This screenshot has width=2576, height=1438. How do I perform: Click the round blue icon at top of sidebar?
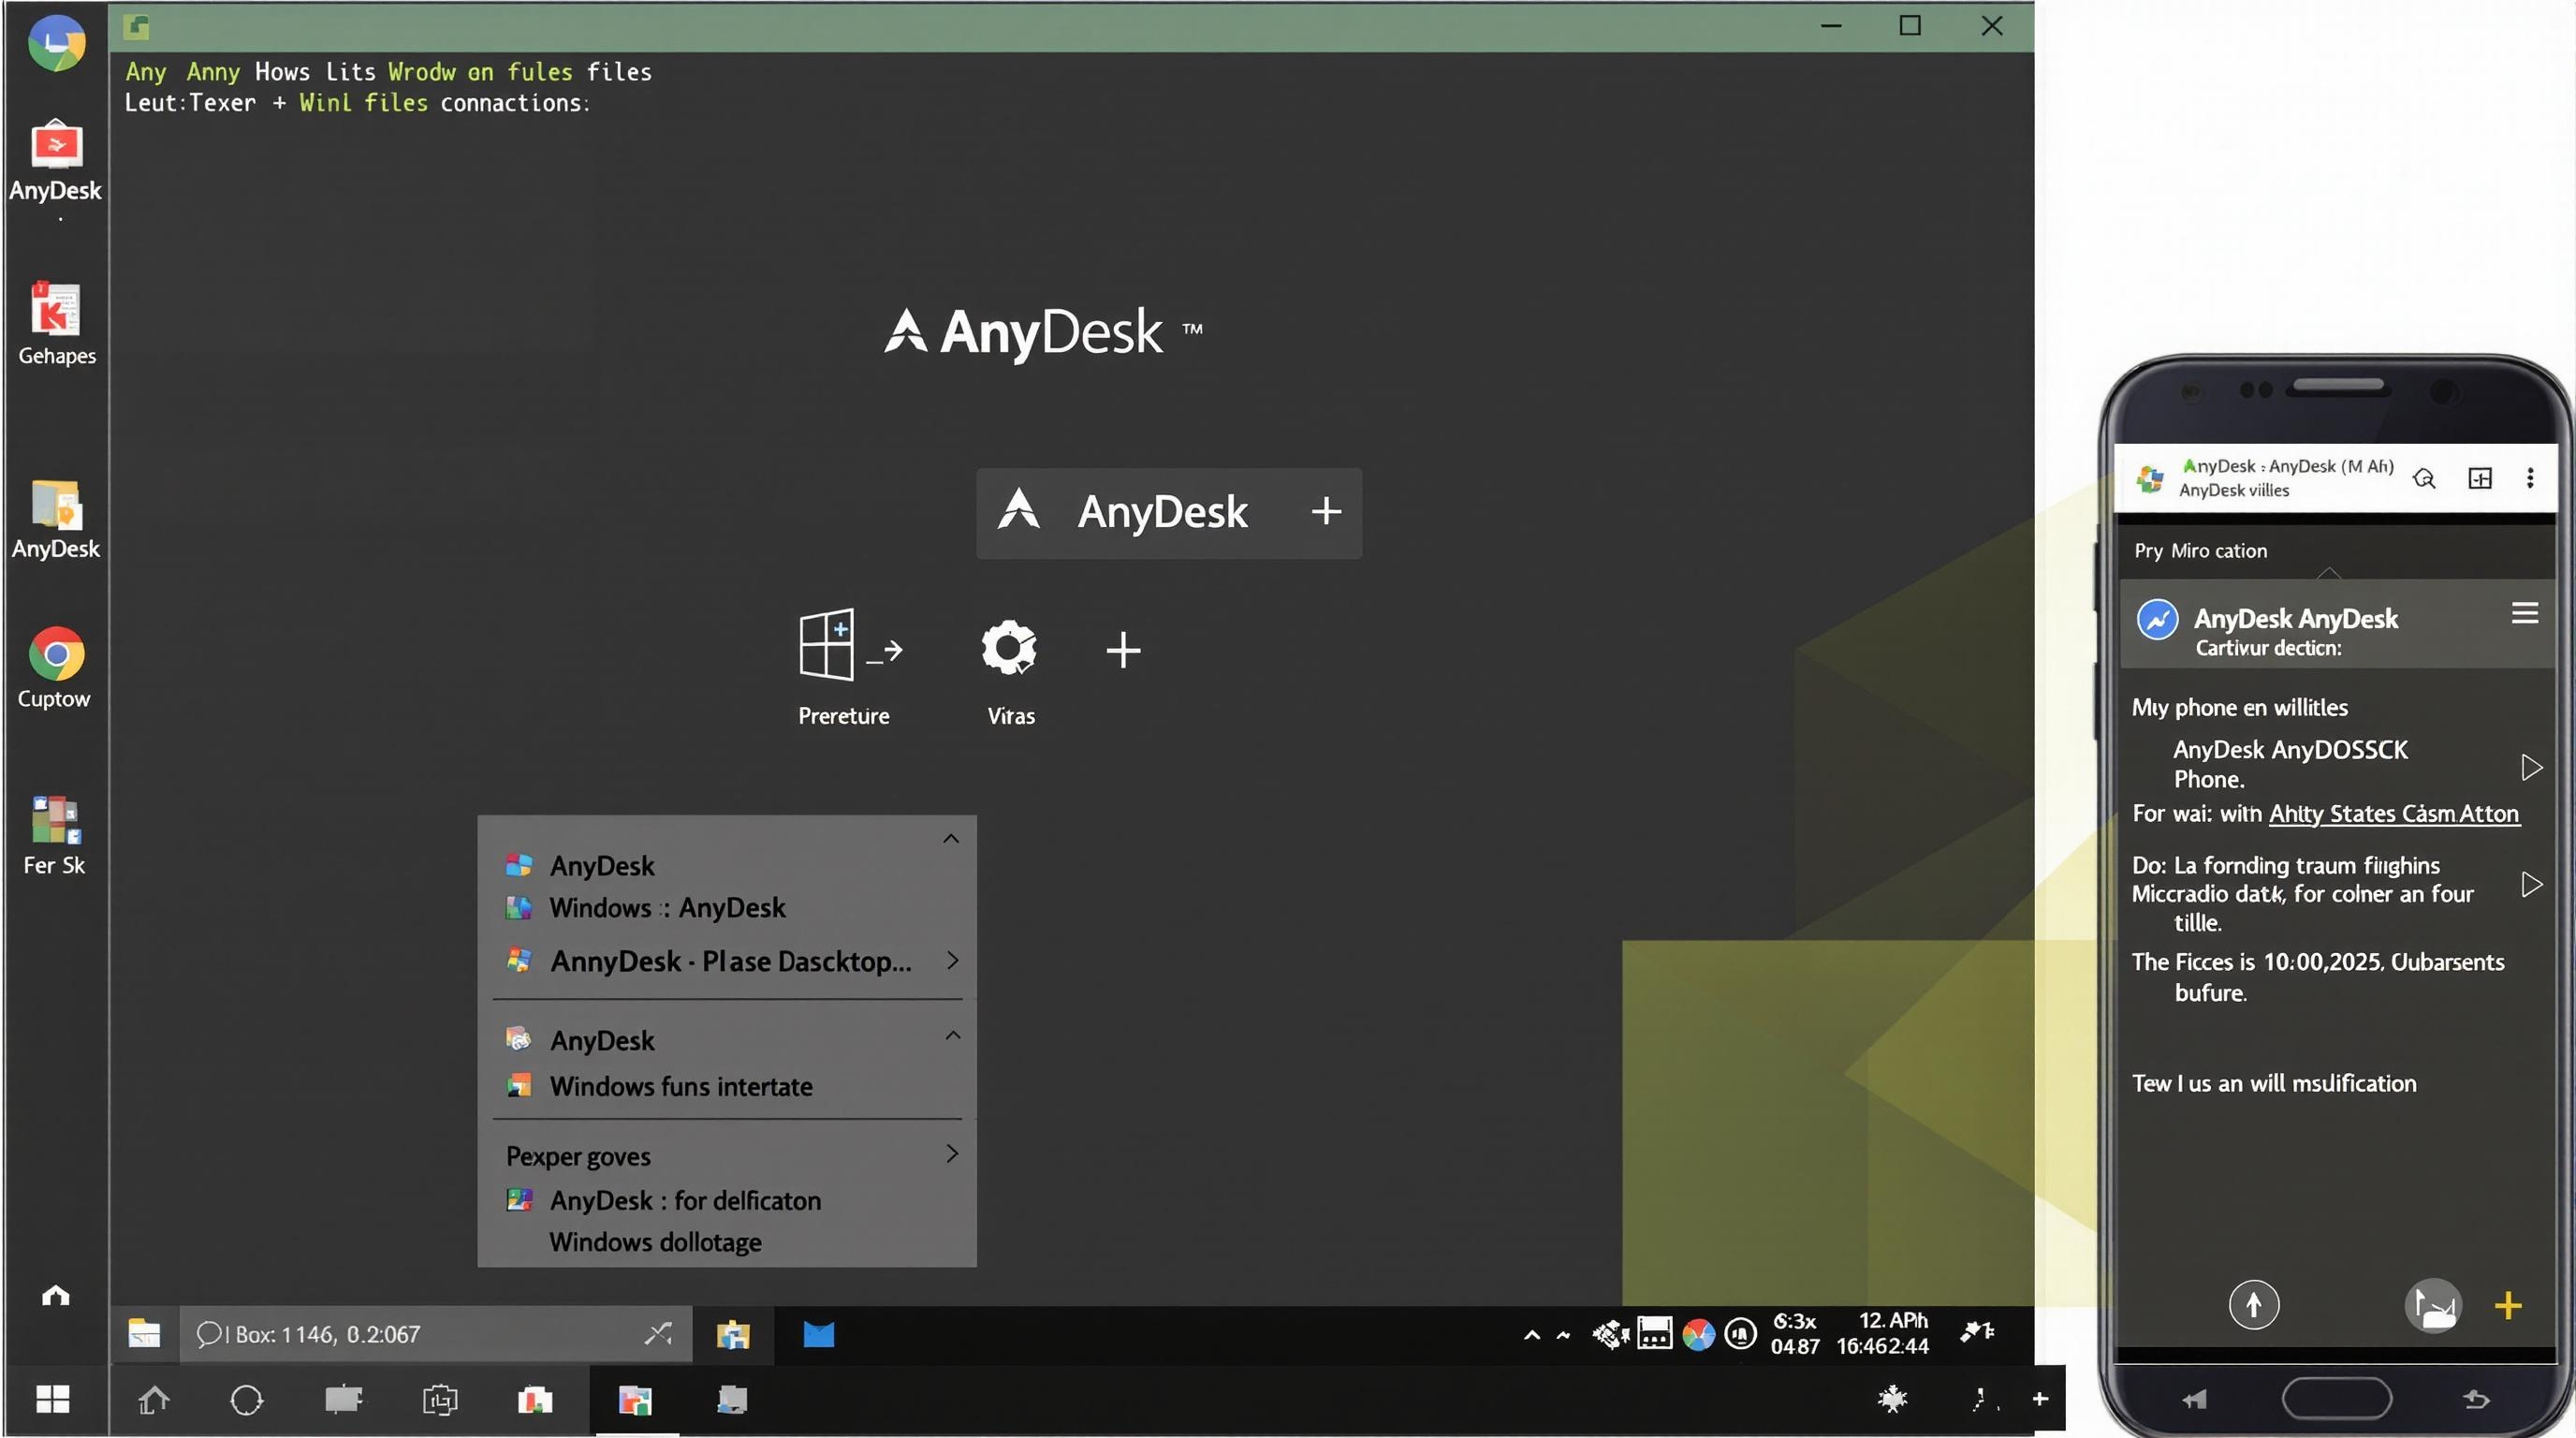[56, 42]
